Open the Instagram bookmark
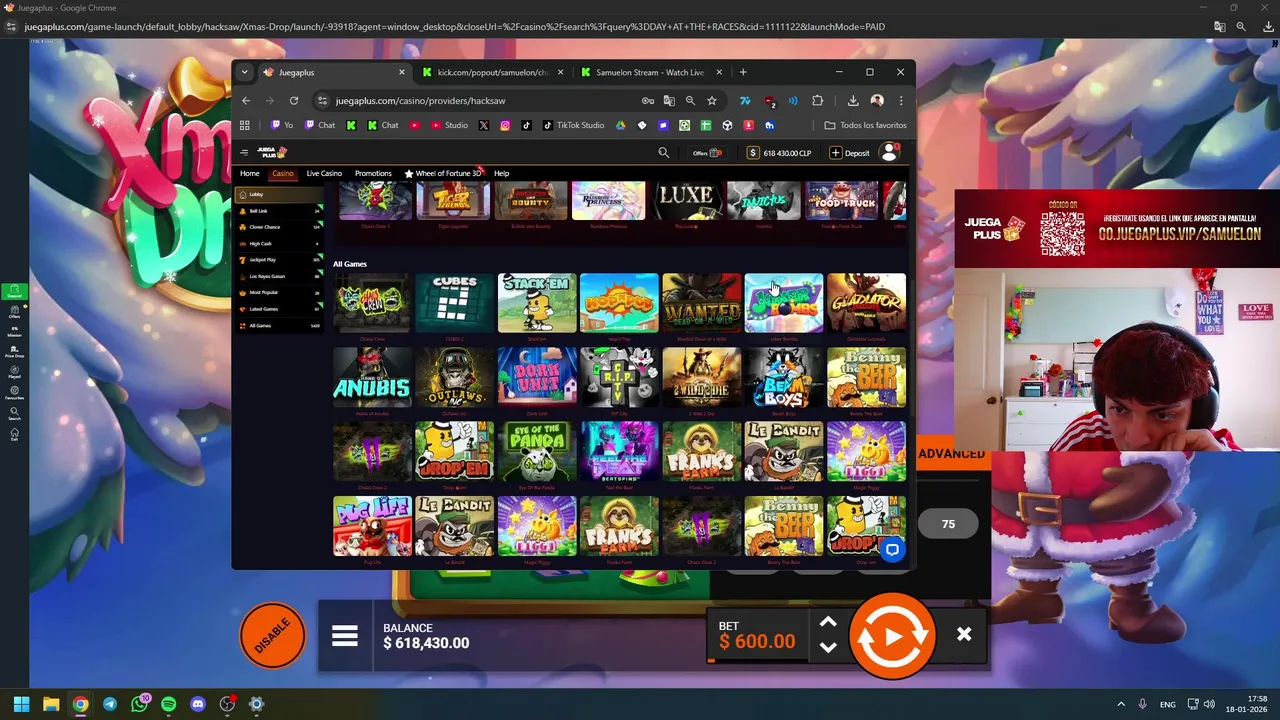 [505, 125]
